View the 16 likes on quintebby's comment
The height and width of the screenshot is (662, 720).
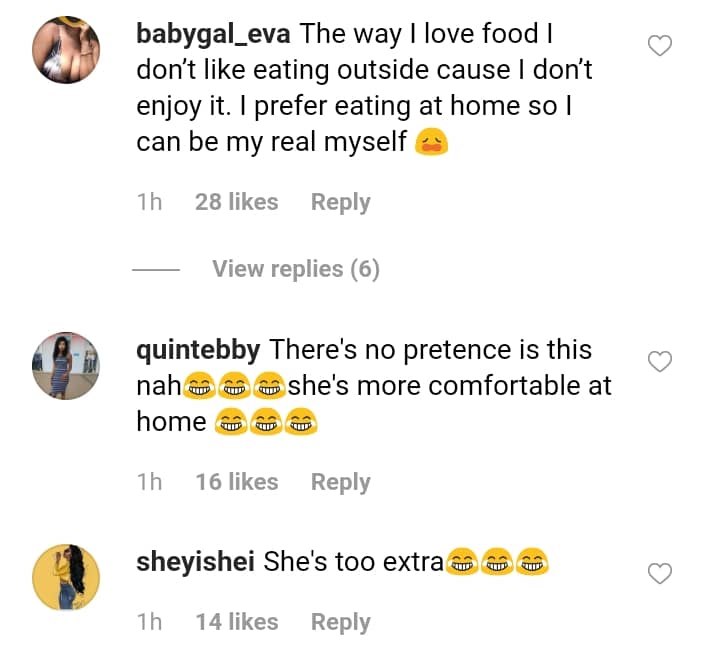[236, 482]
